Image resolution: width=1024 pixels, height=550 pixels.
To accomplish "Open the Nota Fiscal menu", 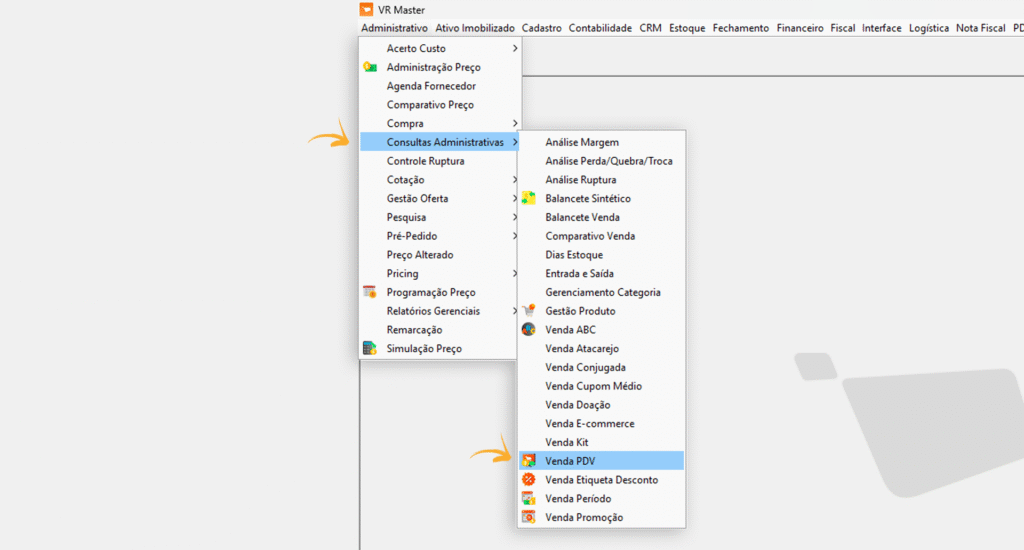I will coord(980,28).
